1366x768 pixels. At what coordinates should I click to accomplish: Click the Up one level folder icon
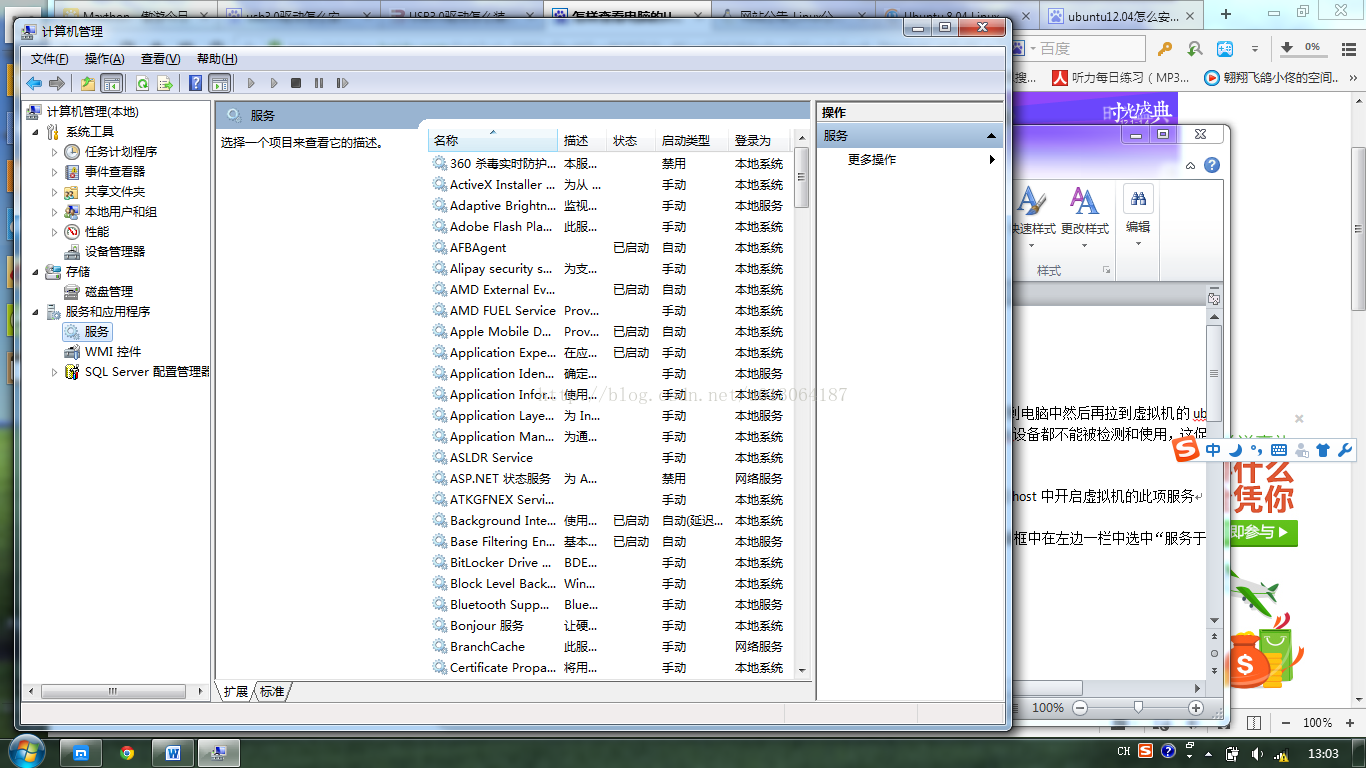(88, 84)
